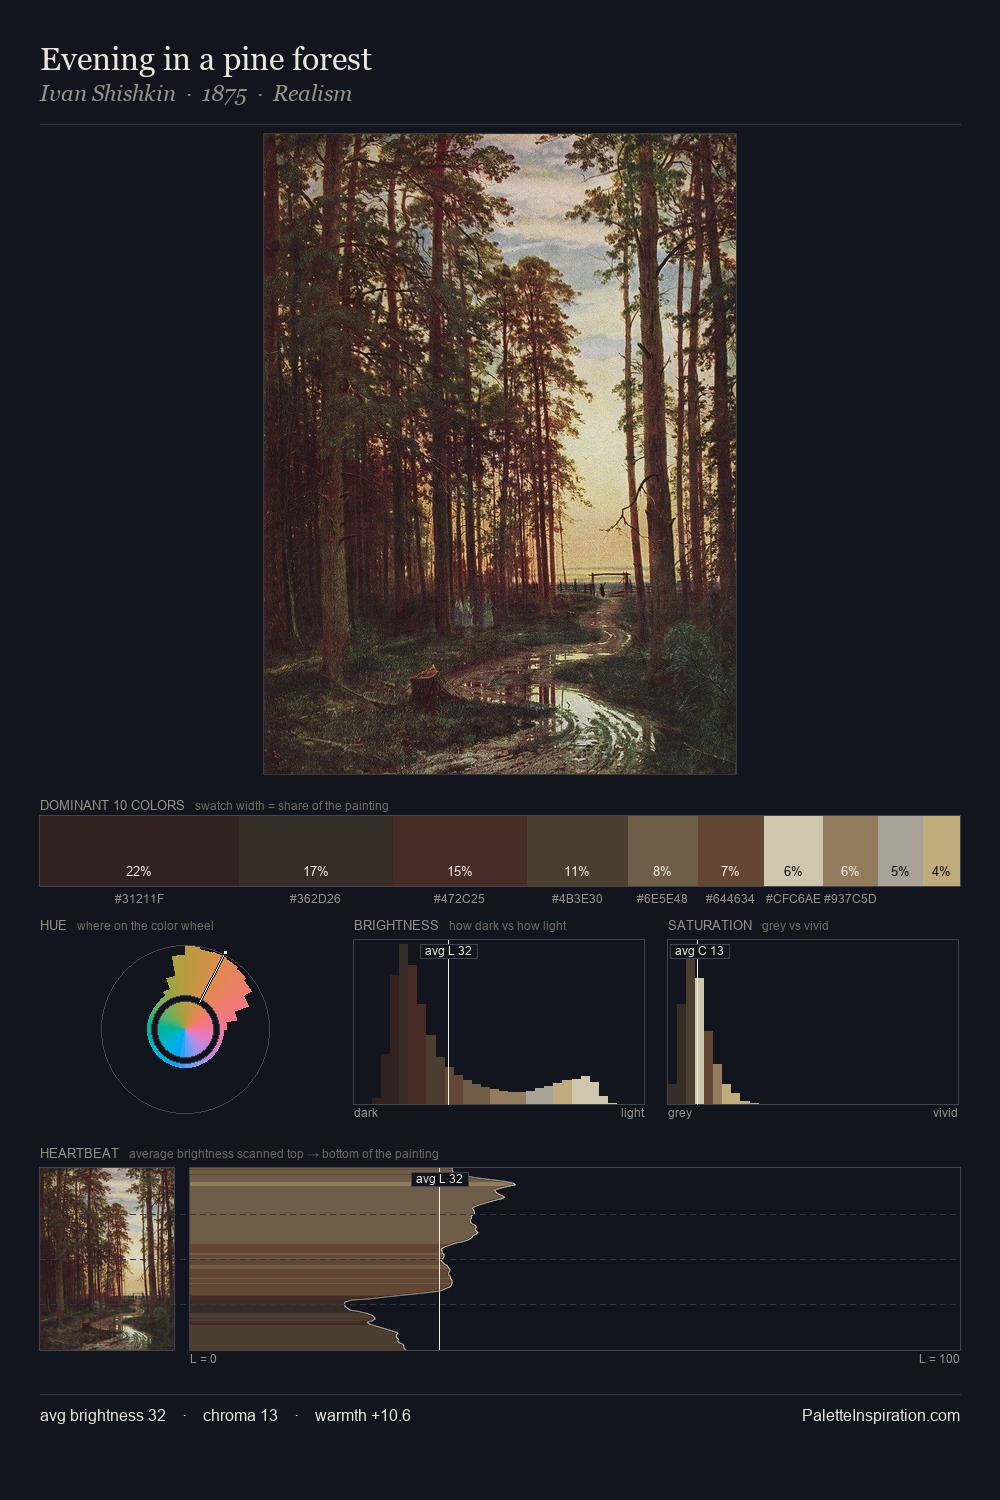Image resolution: width=1000 pixels, height=1500 pixels.
Task: Click the SATURATION section heading
Action: click(x=710, y=925)
